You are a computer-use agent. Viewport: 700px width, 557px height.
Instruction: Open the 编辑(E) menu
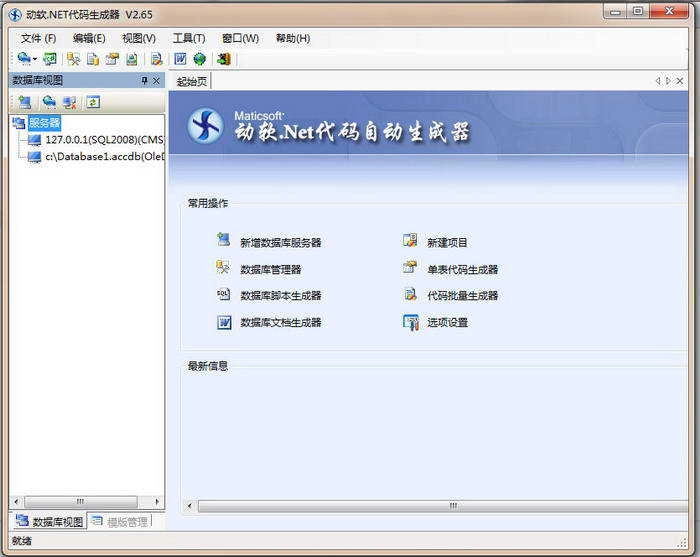89,38
